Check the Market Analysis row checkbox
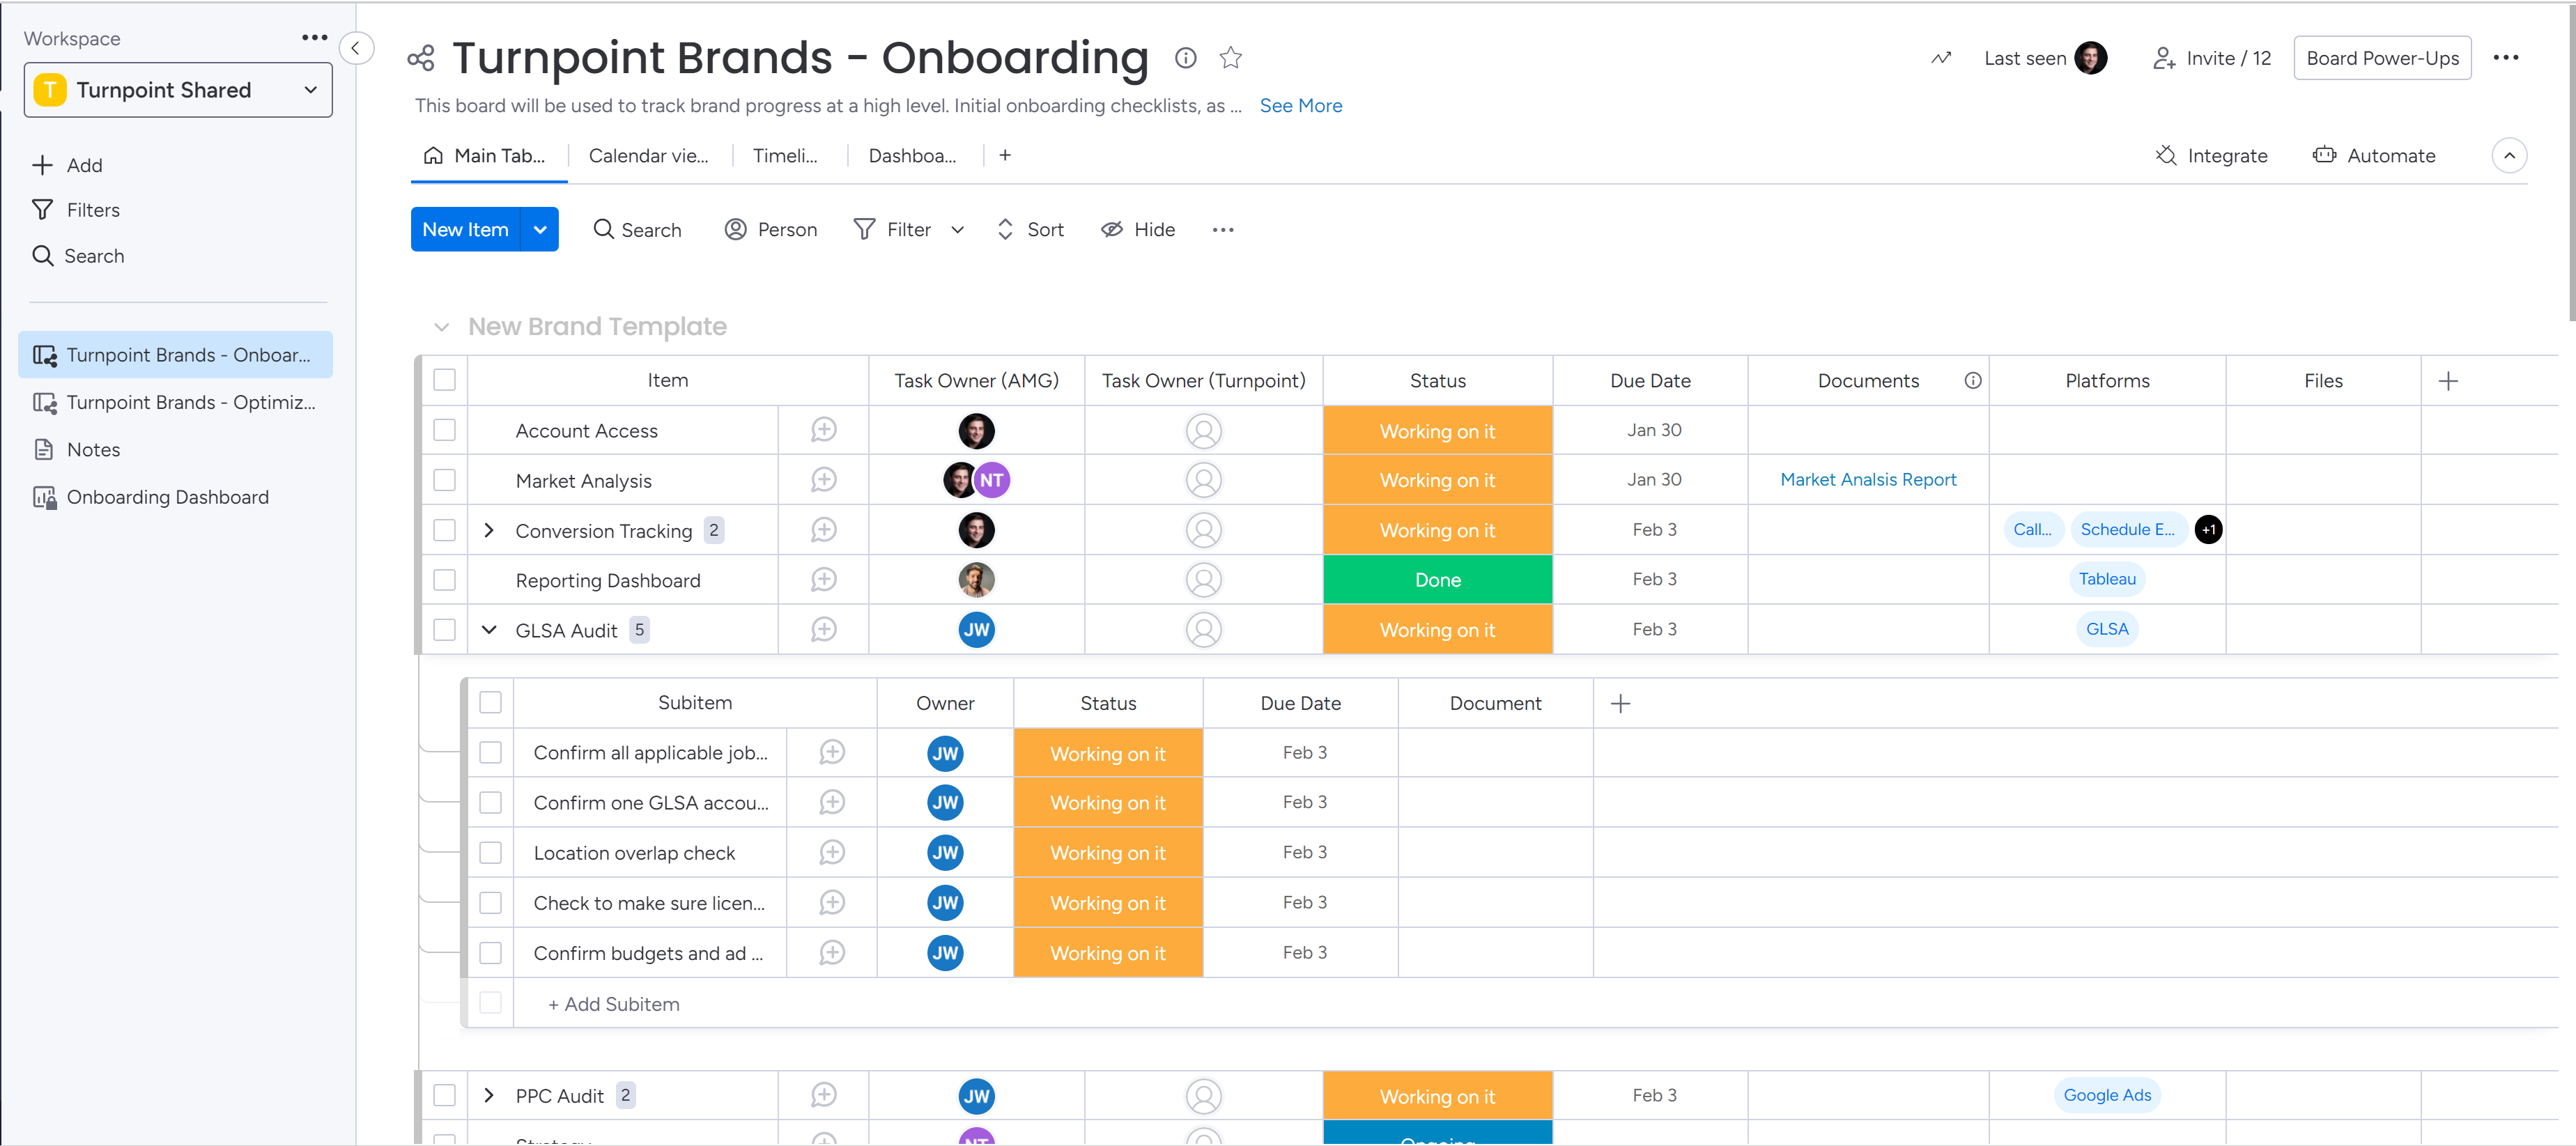This screenshot has width=2576, height=1146. 444,480
